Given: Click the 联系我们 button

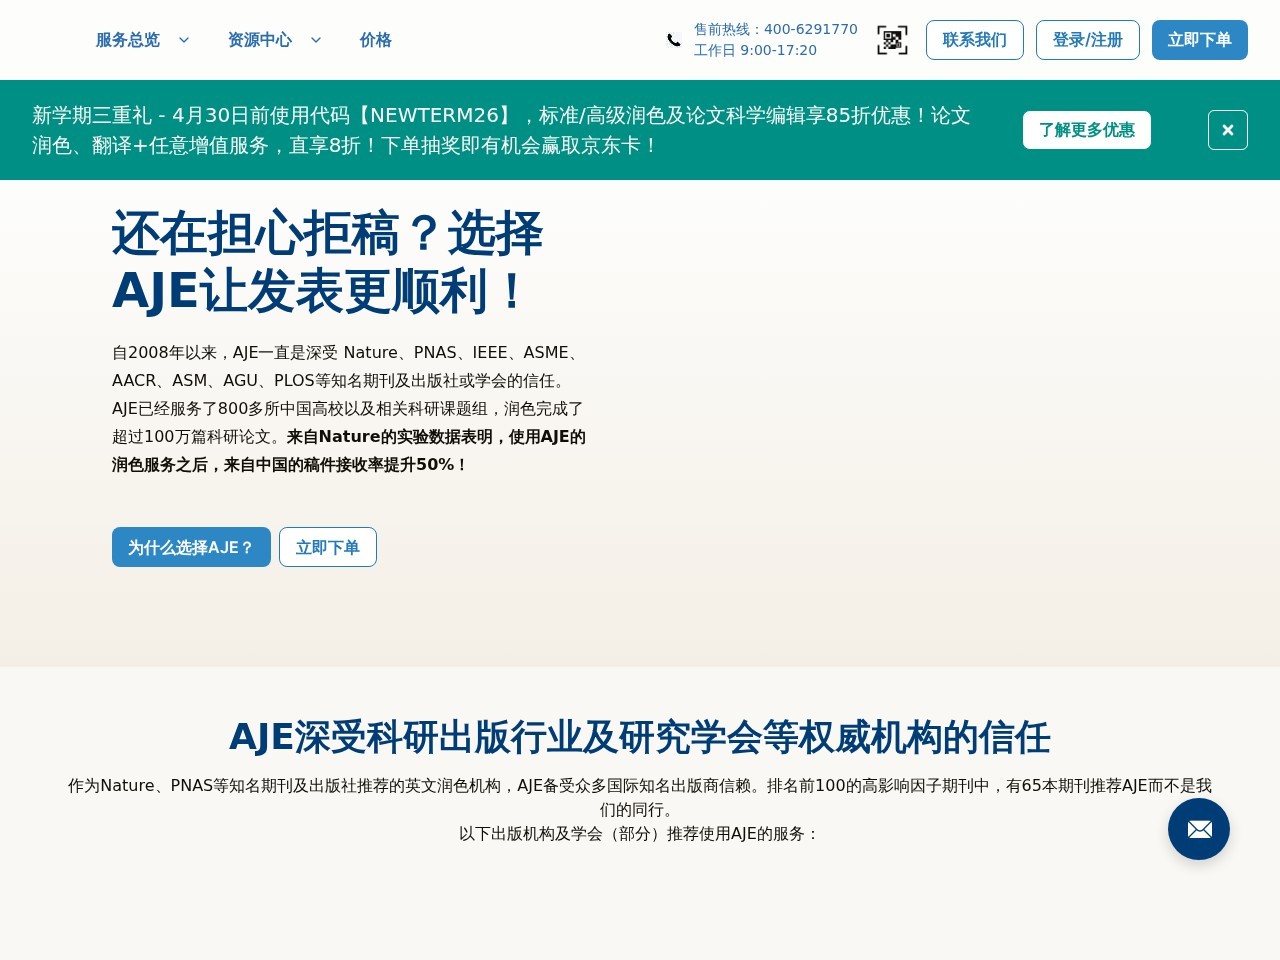Looking at the screenshot, I should pyautogui.click(x=974, y=40).
